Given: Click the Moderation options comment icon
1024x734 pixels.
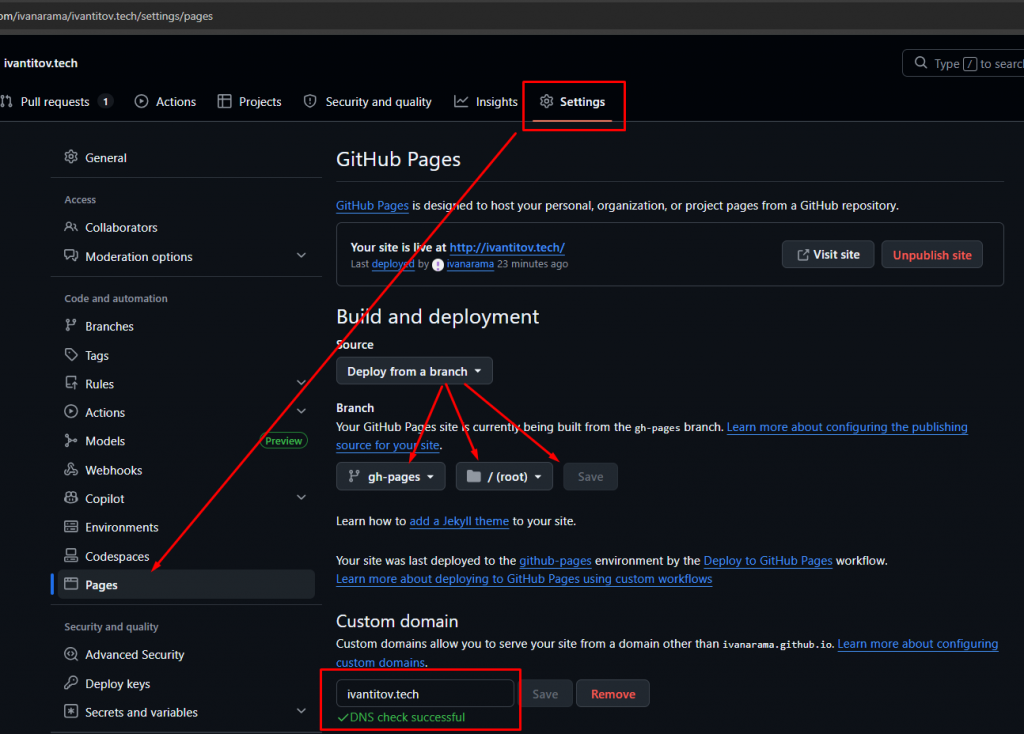Looking at the screenshot, I should pos(71,255).
